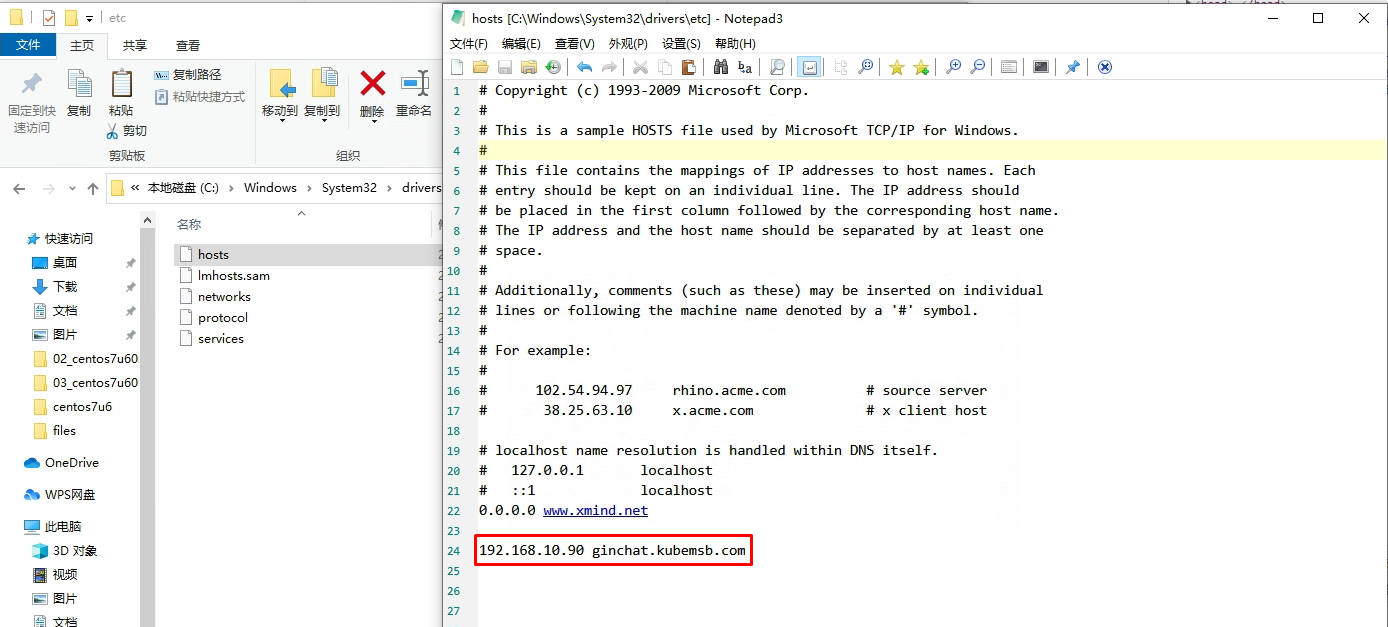Open the 设置(S) menu
The image size is (1388, 627).
click(681, 44)
